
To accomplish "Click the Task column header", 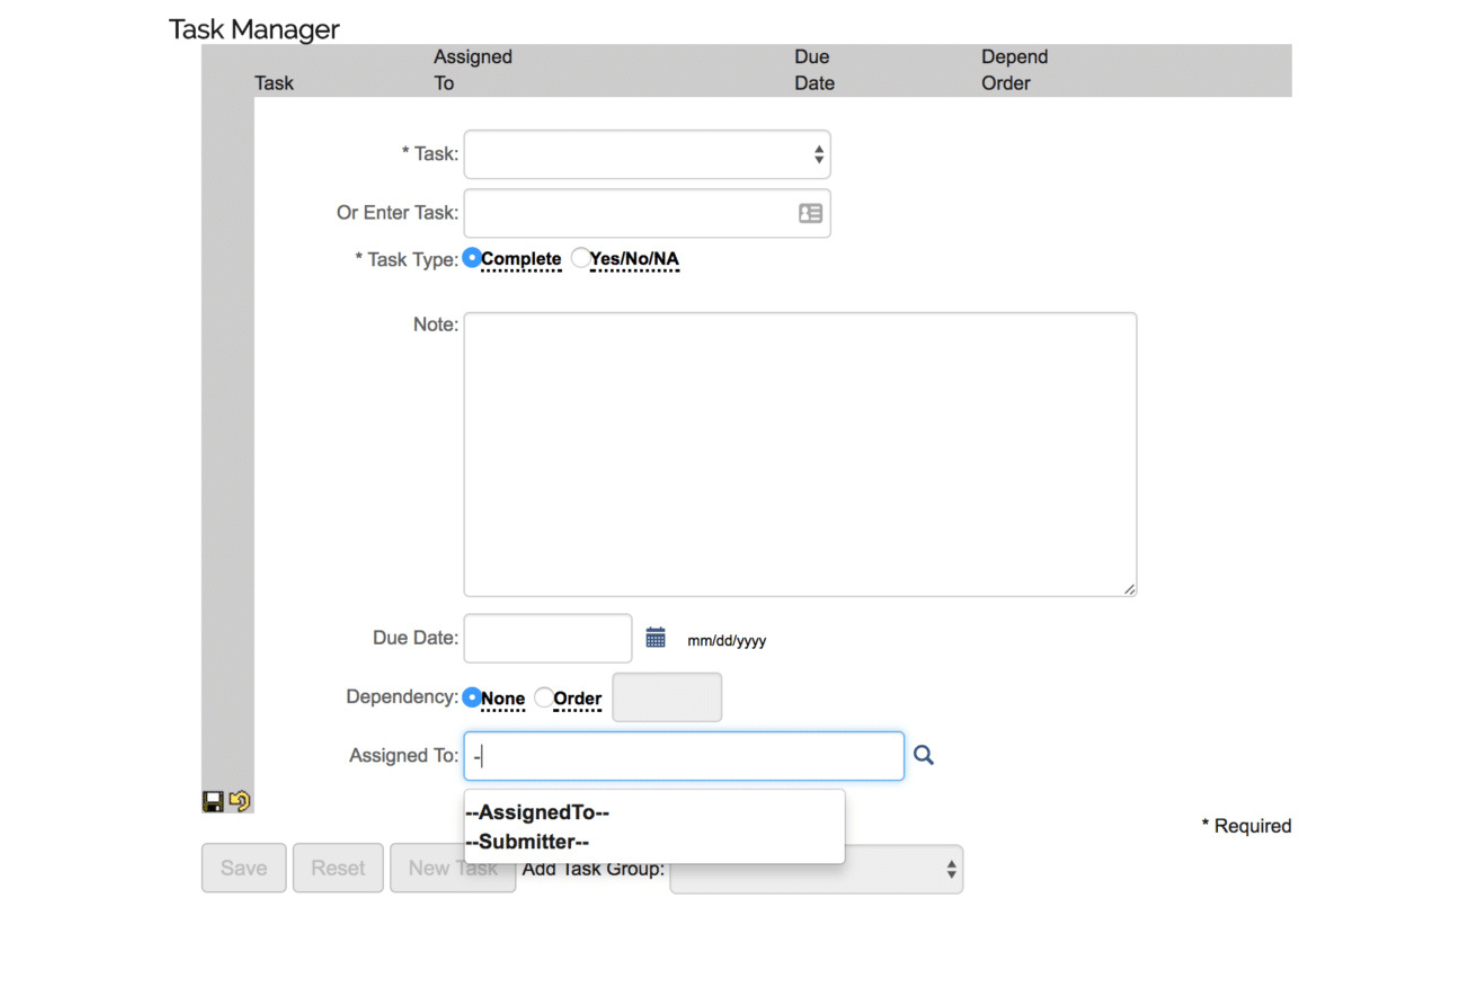I will coord(274,83).
